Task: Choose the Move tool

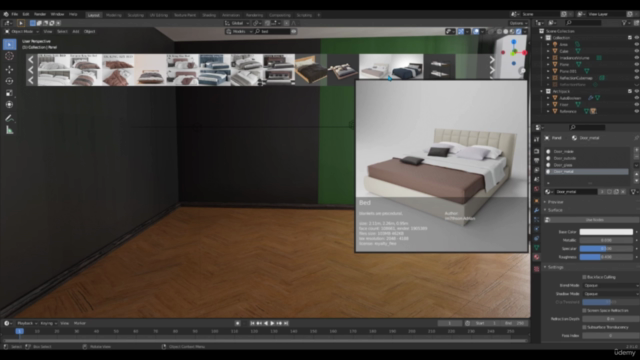Action: pyautogui.click(x=9, y=69)
